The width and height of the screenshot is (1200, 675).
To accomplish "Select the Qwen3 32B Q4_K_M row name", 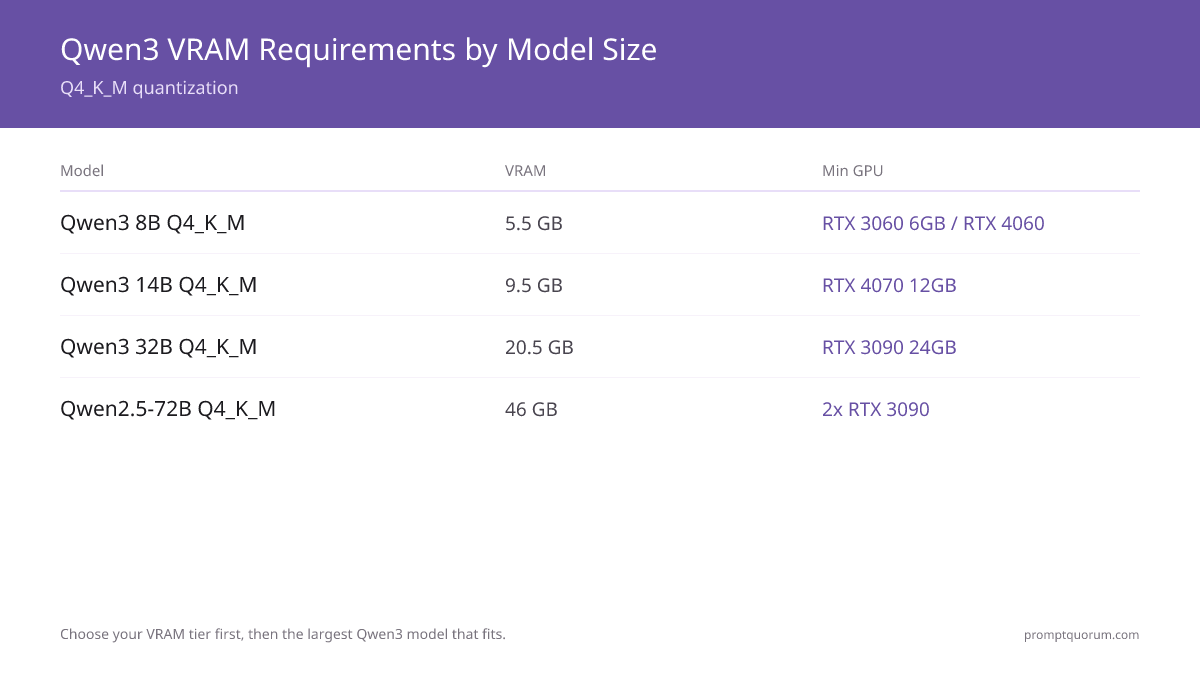I will [x=159, y=347].
